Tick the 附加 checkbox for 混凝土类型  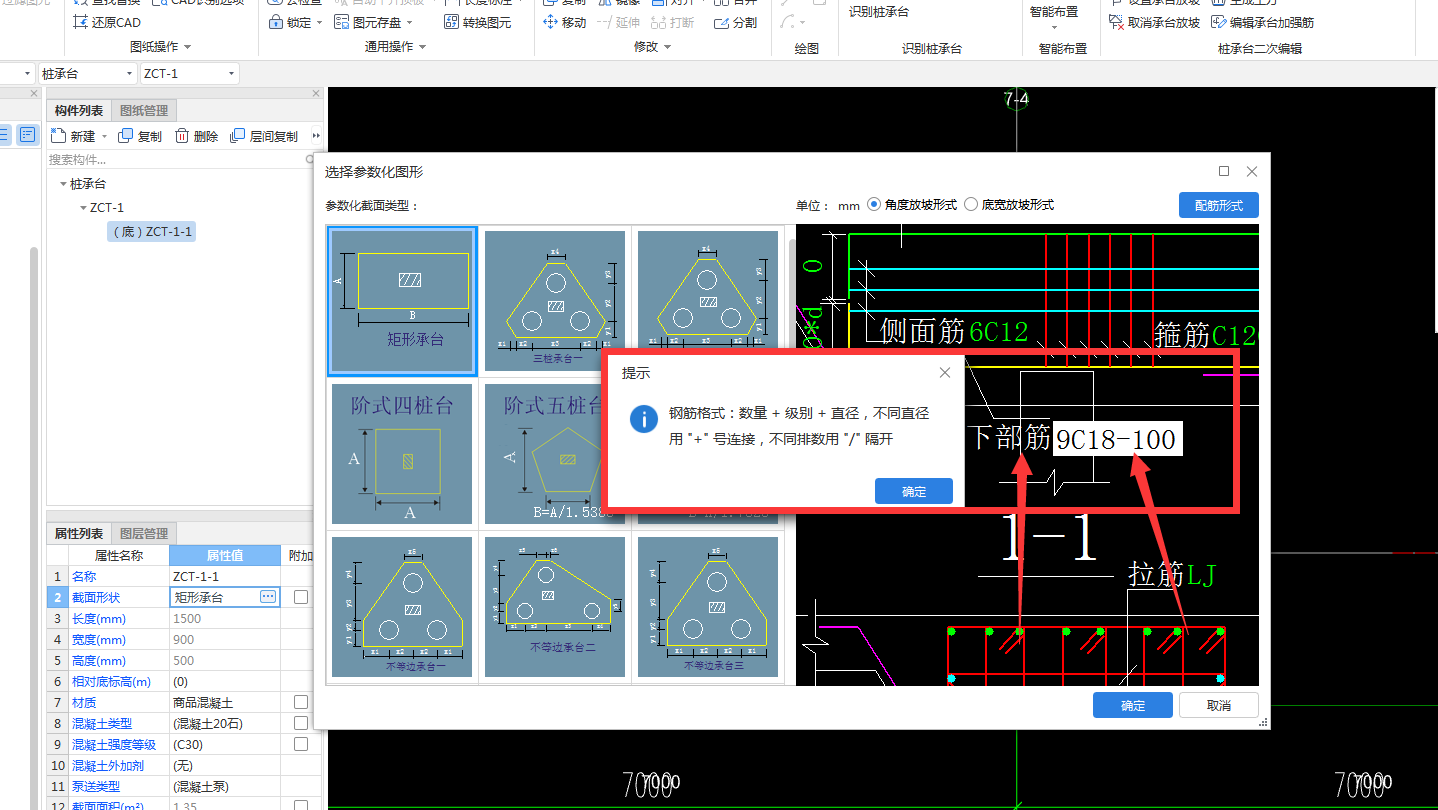pos(301,723)
